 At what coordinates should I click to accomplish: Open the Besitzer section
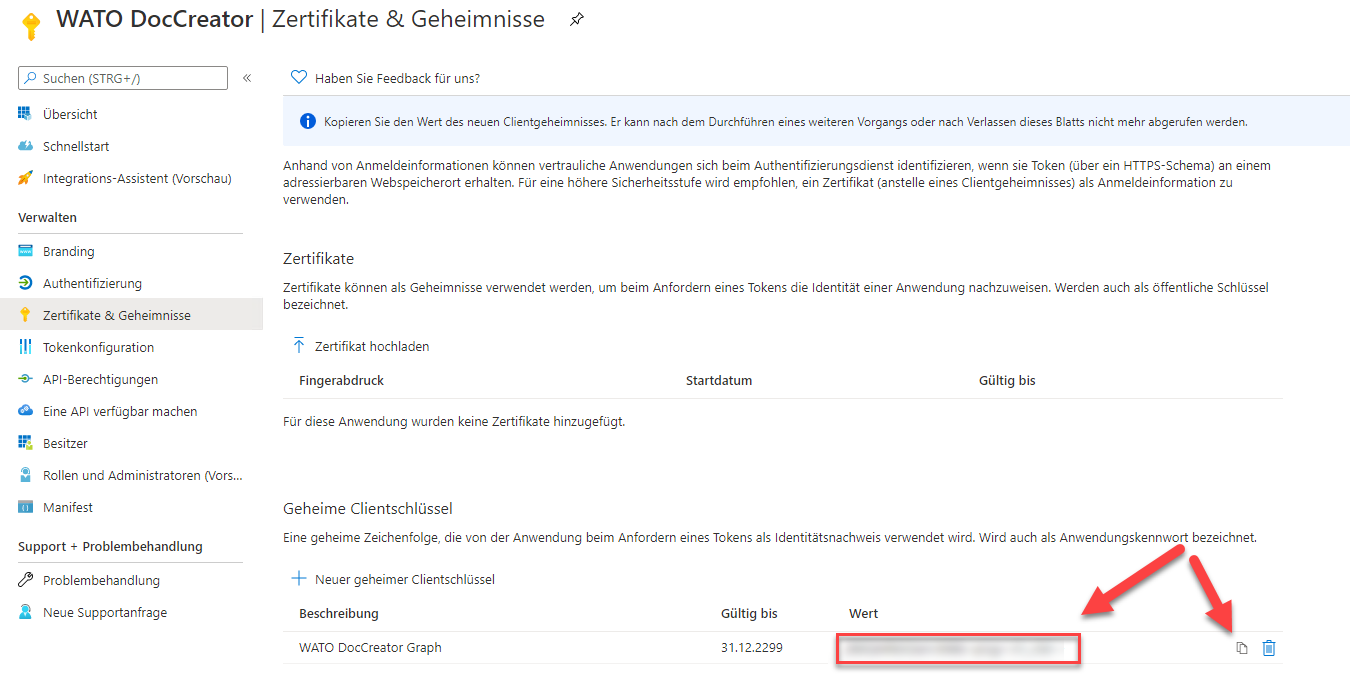point(65,443)
